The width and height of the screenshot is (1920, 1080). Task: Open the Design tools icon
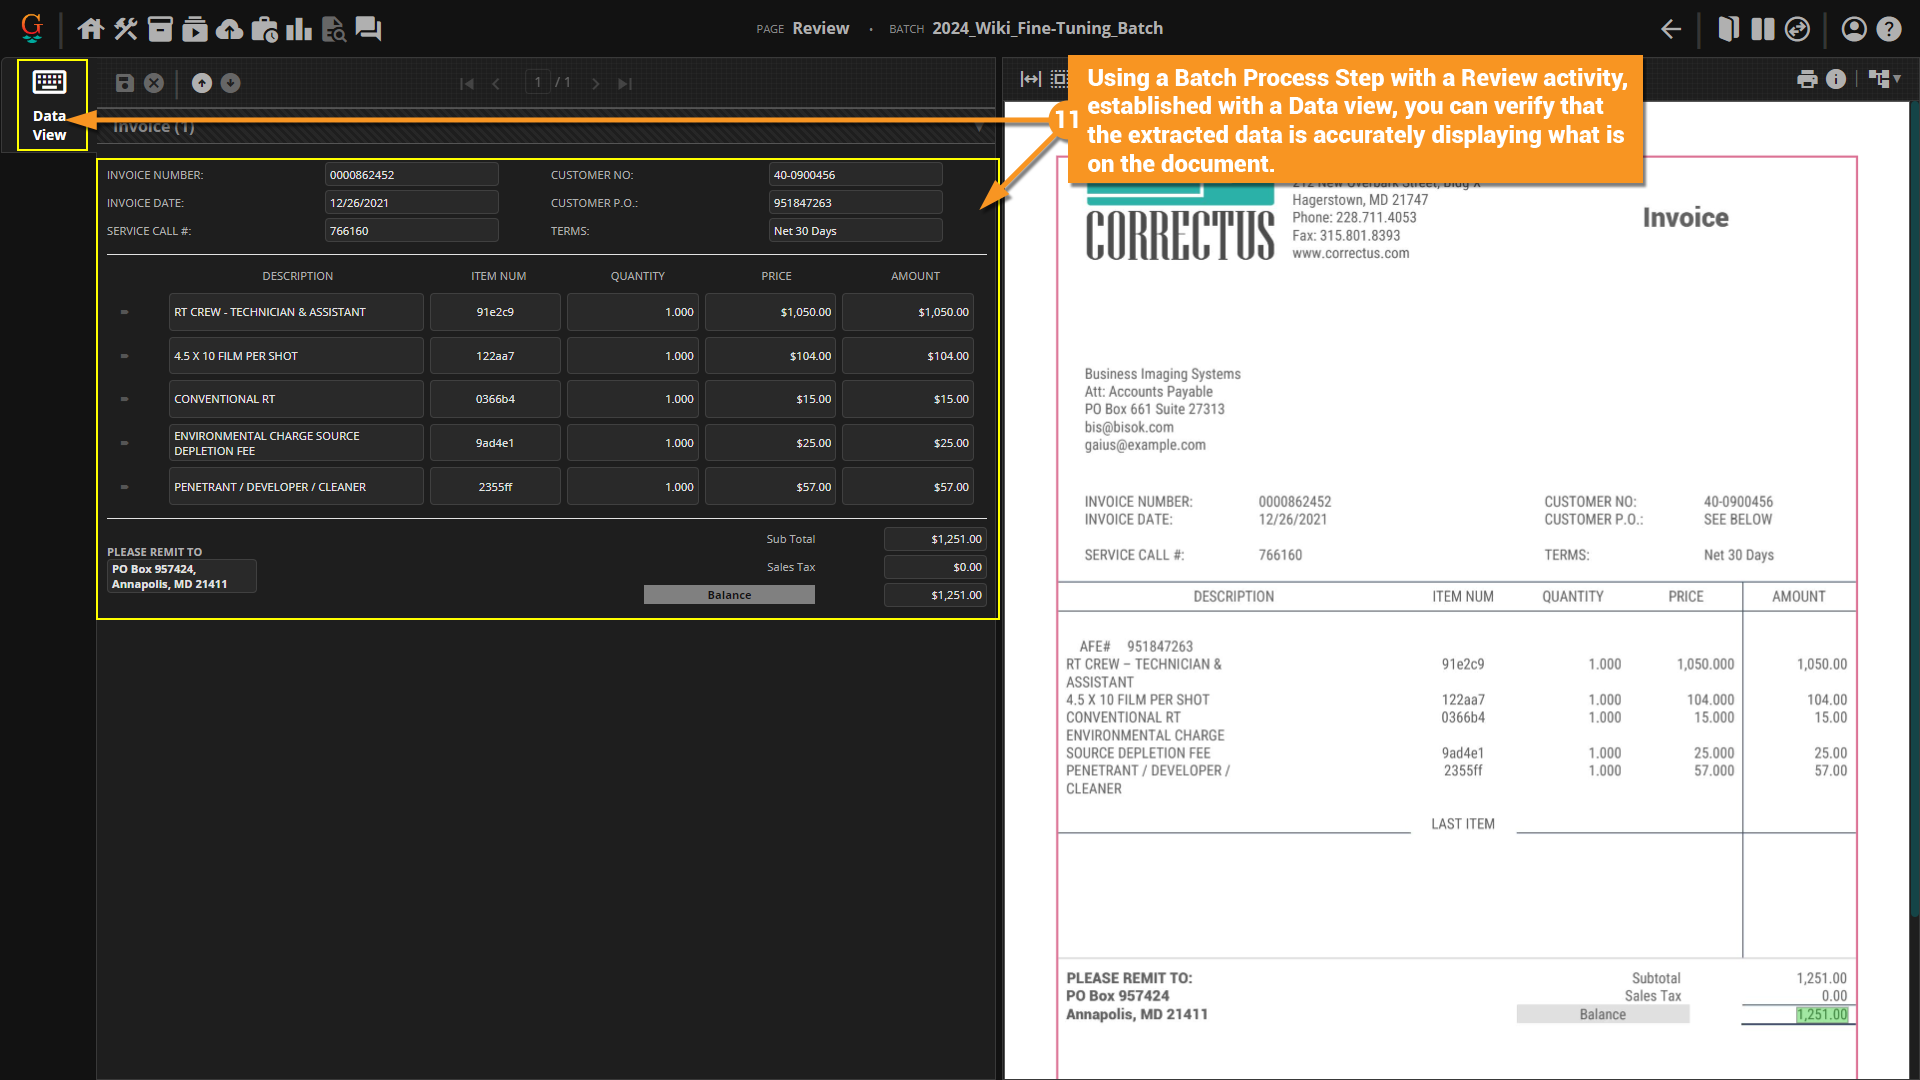tap(126, 29)
